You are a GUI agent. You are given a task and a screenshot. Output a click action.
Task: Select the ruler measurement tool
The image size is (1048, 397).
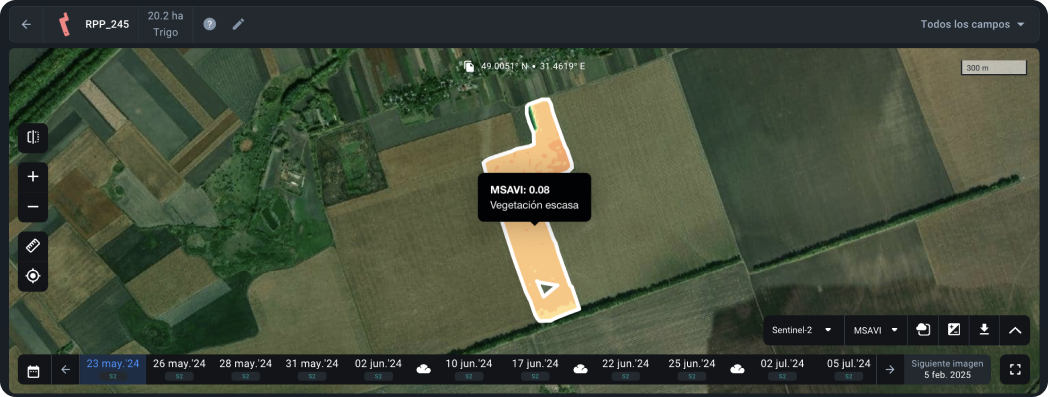33,246
